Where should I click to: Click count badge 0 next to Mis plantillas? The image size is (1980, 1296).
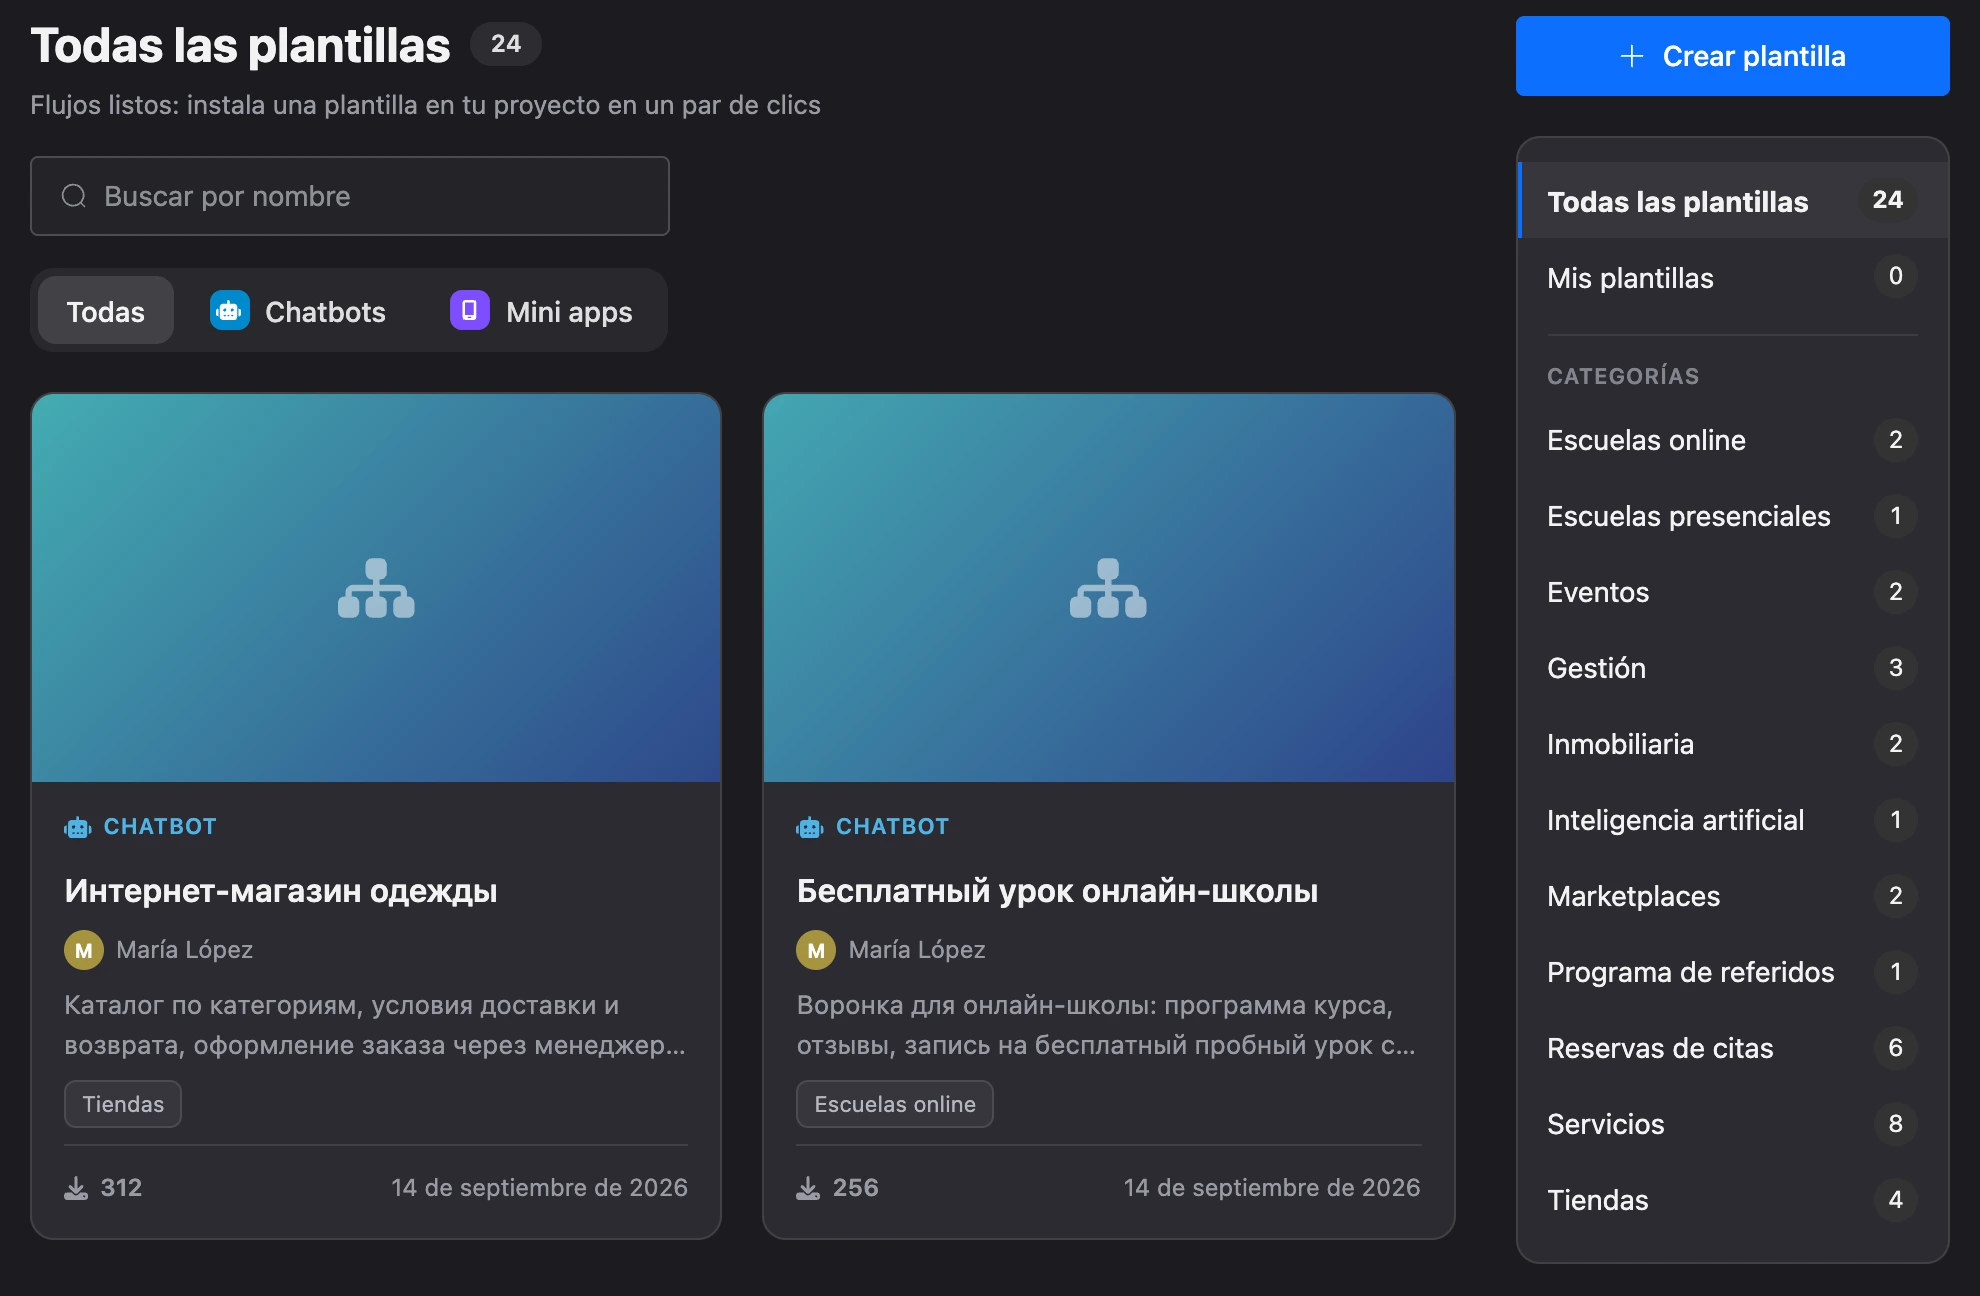click(x=1895, y=276)
